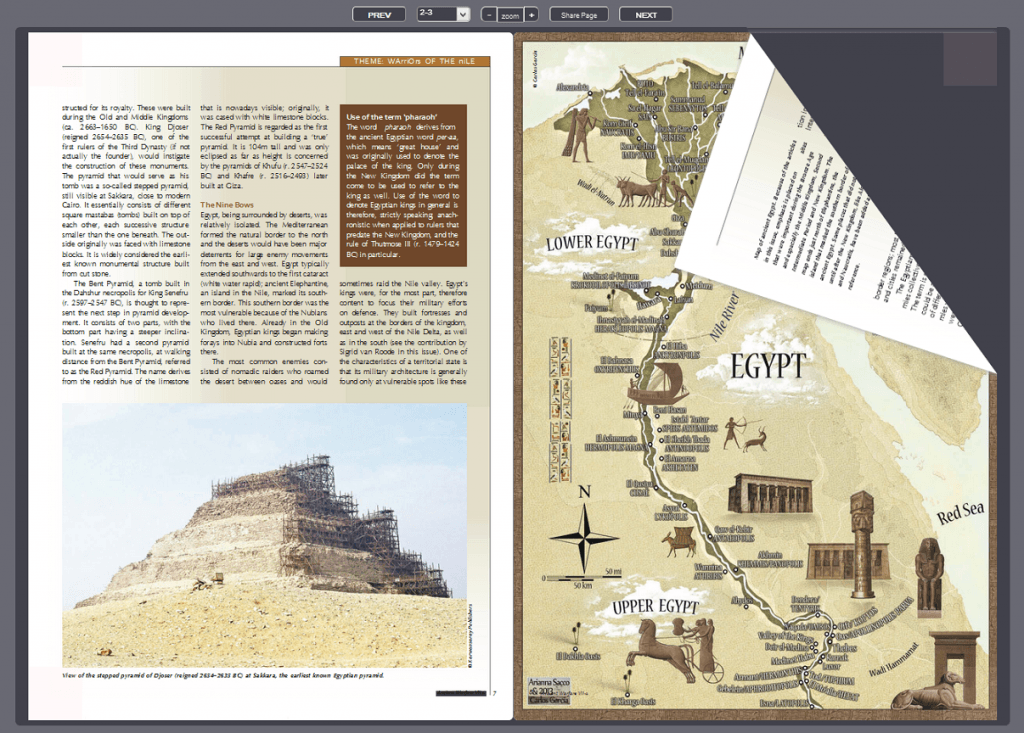Advance pages with the NEXT button
Viewport: 1024px width, 733px height.
[x=645, y=14]
